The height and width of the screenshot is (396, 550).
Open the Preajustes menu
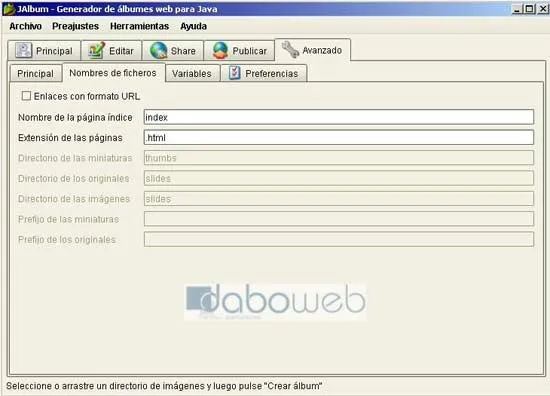75,26
